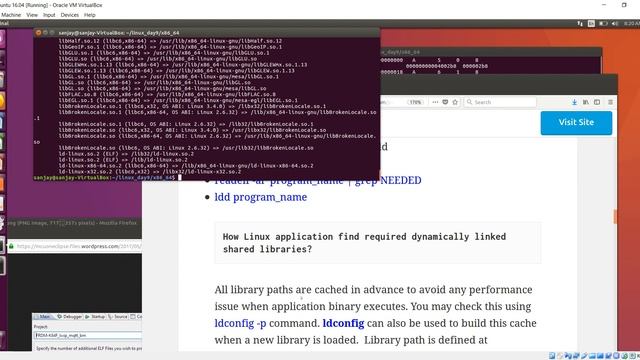Select Debugger tab in Eclipse image
640x360 pixels.
[69, 317]
